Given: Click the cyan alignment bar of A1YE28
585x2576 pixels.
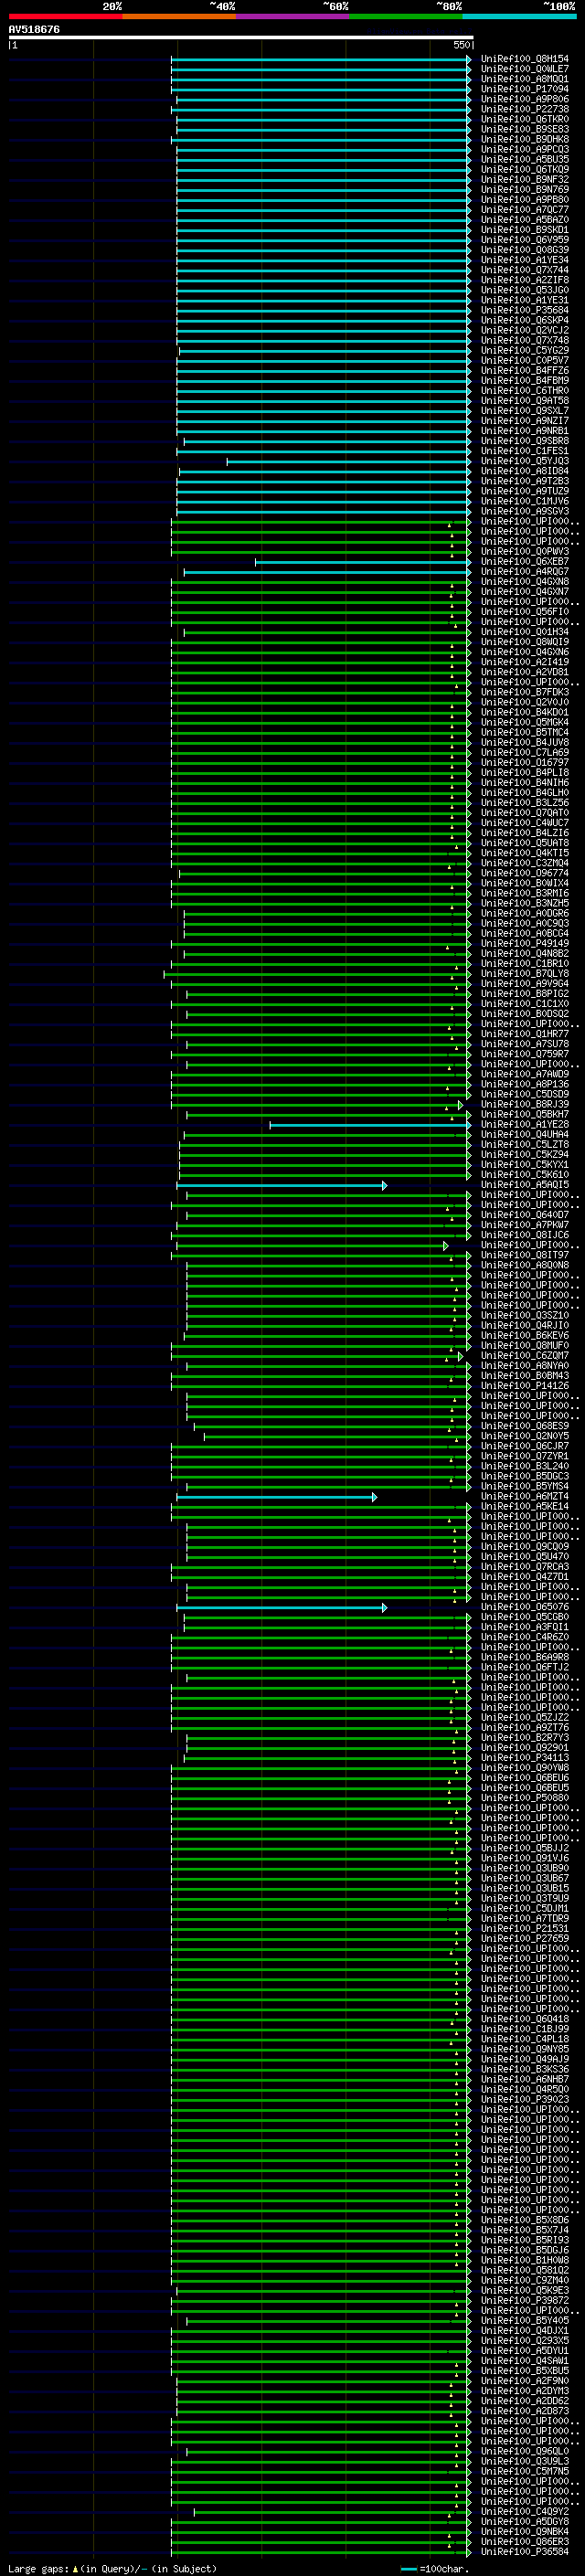Looking at the screenshot, I should coord(369,1125).
